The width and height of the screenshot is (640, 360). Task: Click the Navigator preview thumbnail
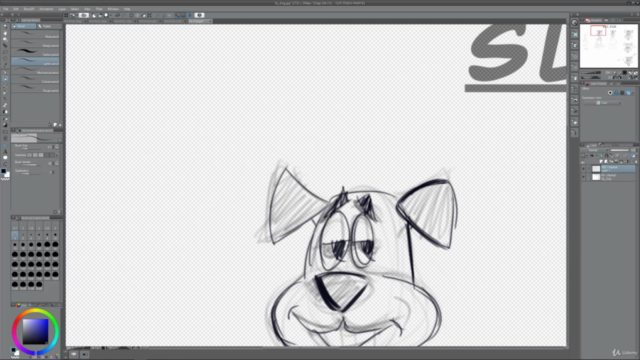[x=609, y=46]
